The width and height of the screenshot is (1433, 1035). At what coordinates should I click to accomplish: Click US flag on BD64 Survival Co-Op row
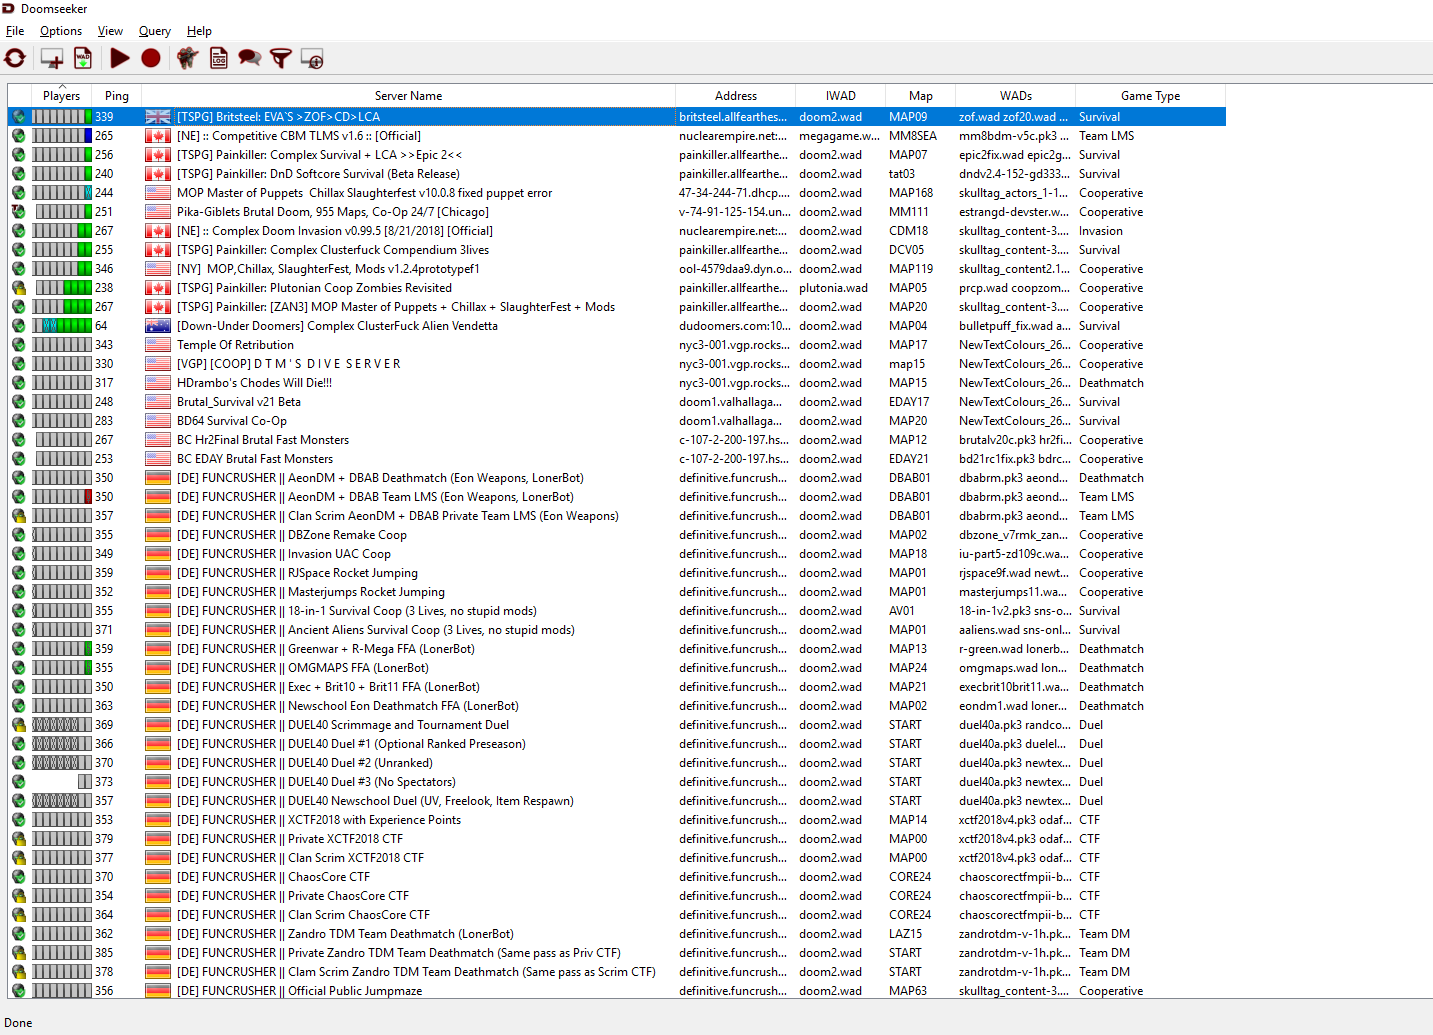[x=158, y=421]
